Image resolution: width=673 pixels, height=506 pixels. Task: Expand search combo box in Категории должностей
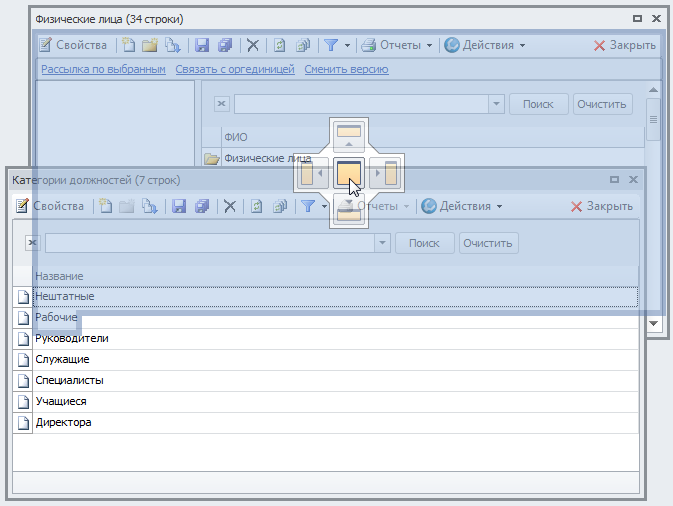382,243
